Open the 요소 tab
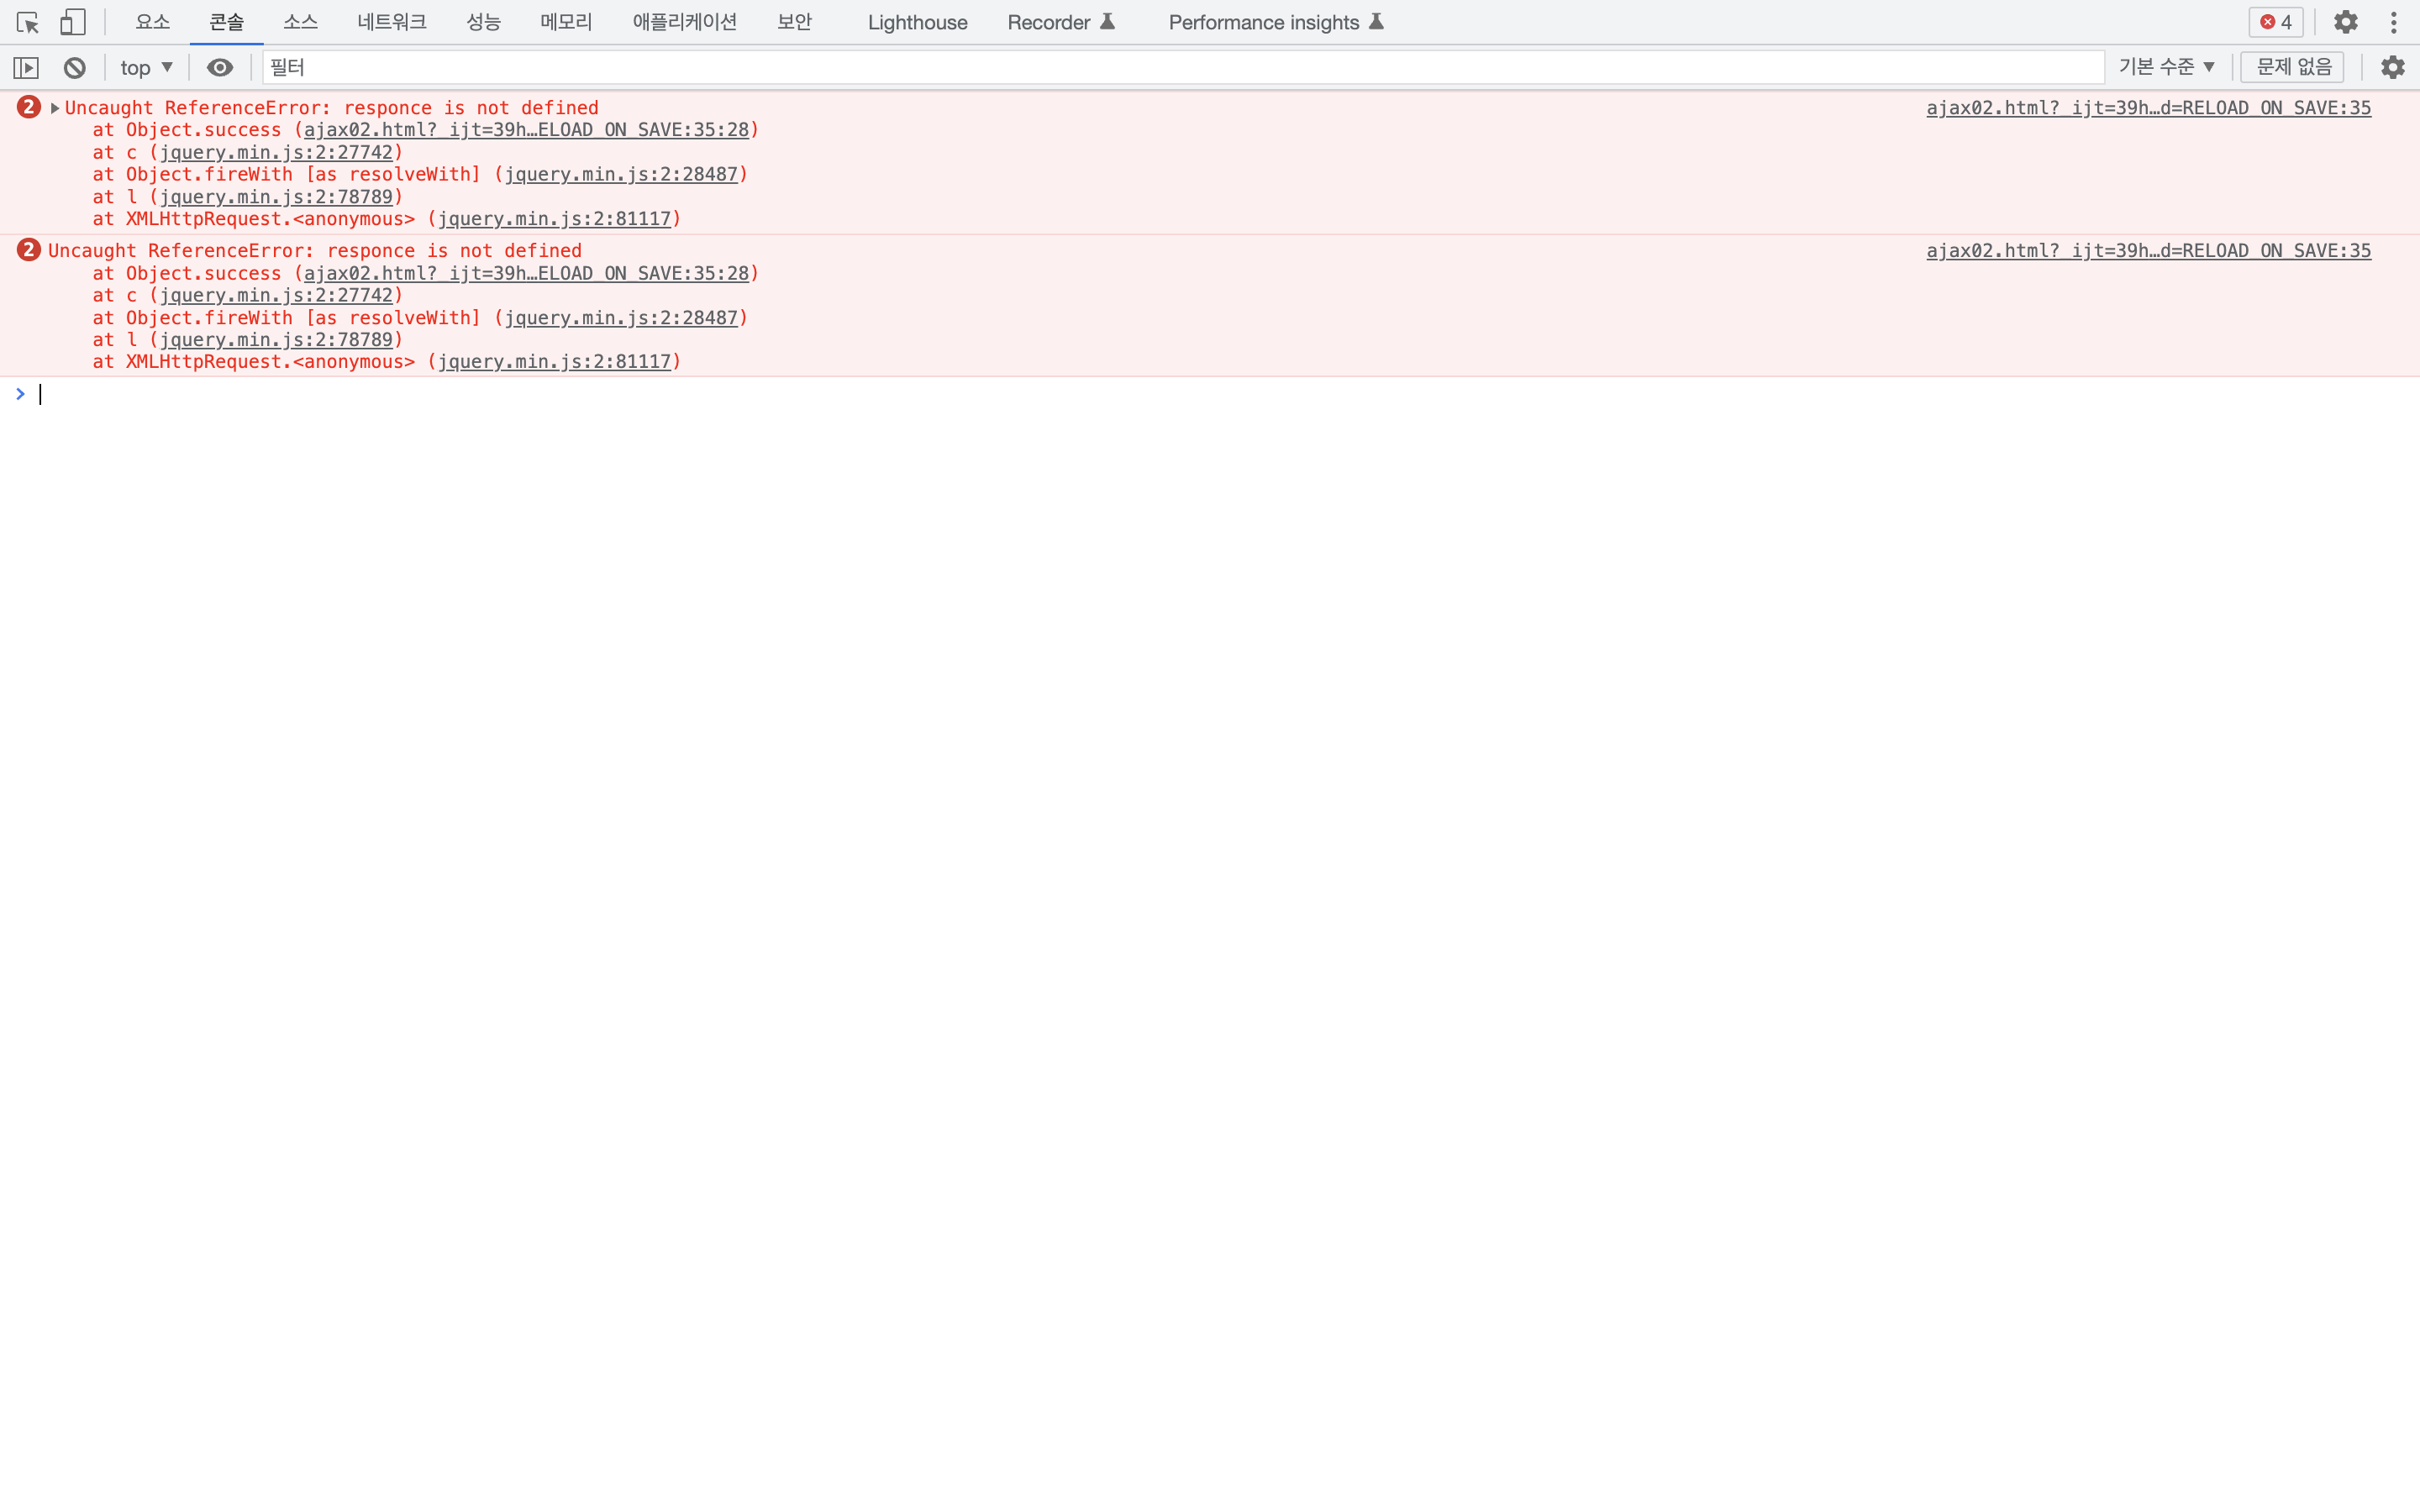Image resolution: width=2420 pixels, height=1512 pixels. tap(152, 22)
